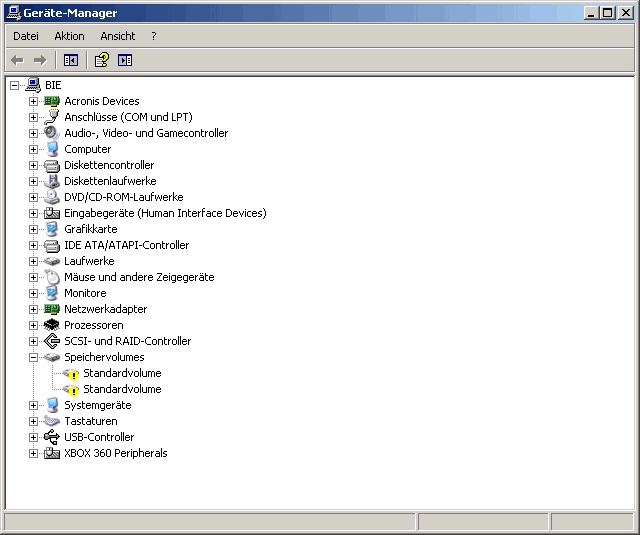The width and height of the screenshot is (640, 535).
Task: Expand the Diskettenlaufwerke node
Action: pos(33,181)
